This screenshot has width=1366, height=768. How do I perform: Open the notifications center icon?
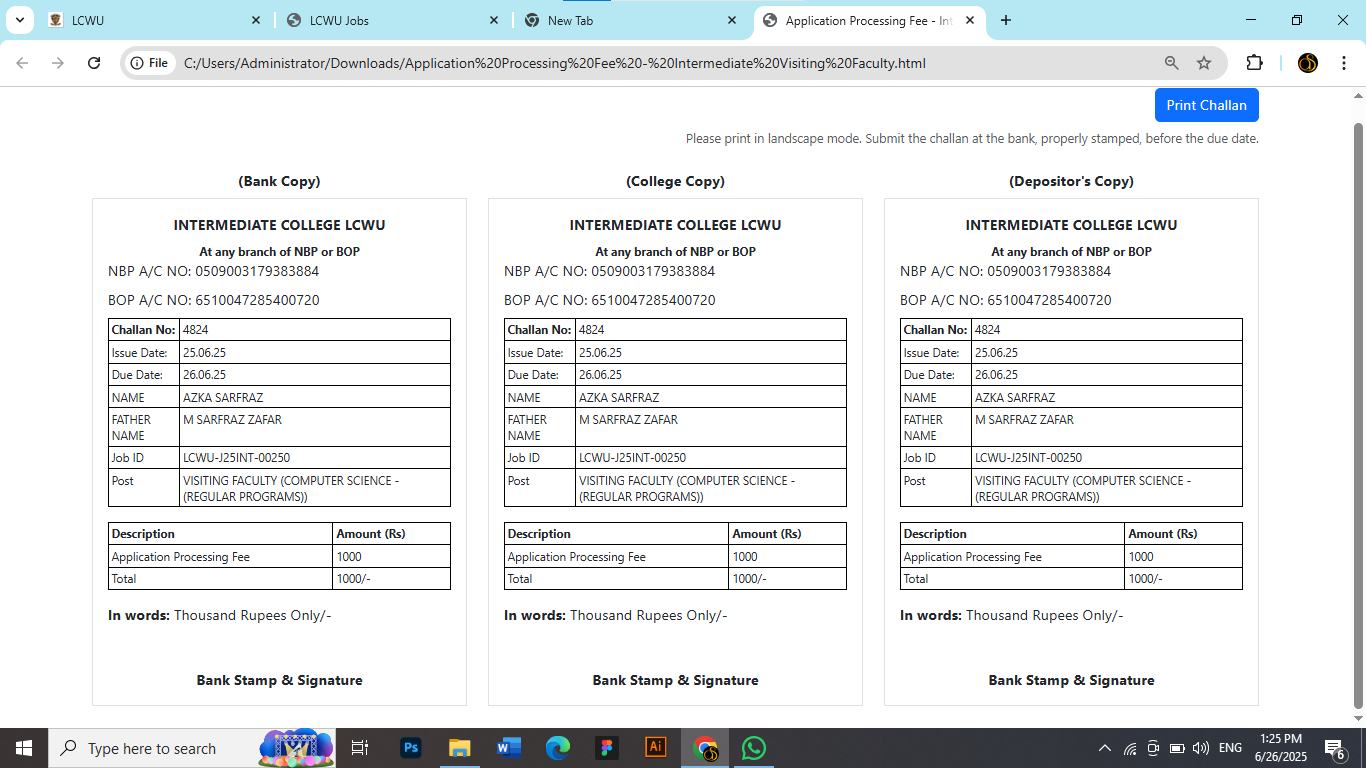coord(1335,748)
